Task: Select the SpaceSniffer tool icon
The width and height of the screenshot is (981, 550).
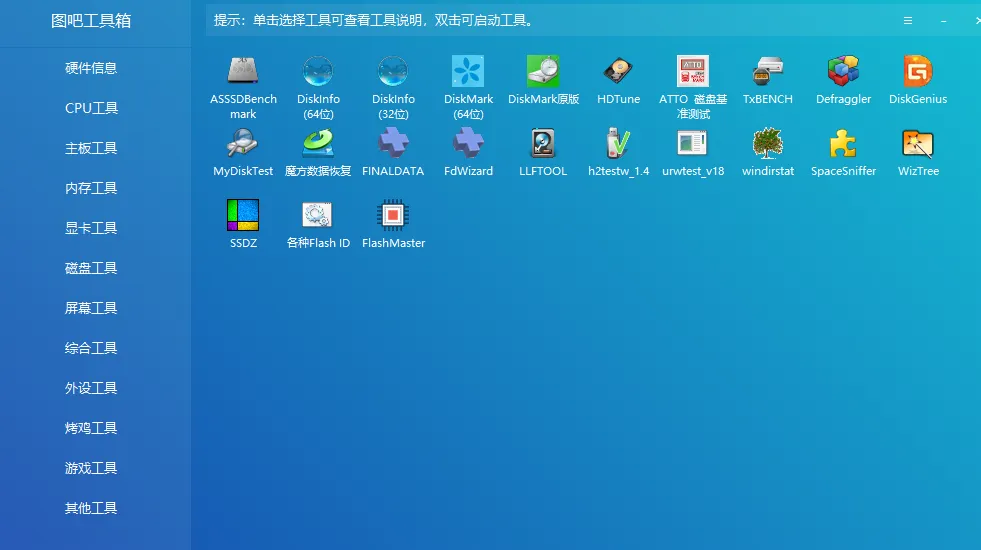Action: [x=843, y=143]
